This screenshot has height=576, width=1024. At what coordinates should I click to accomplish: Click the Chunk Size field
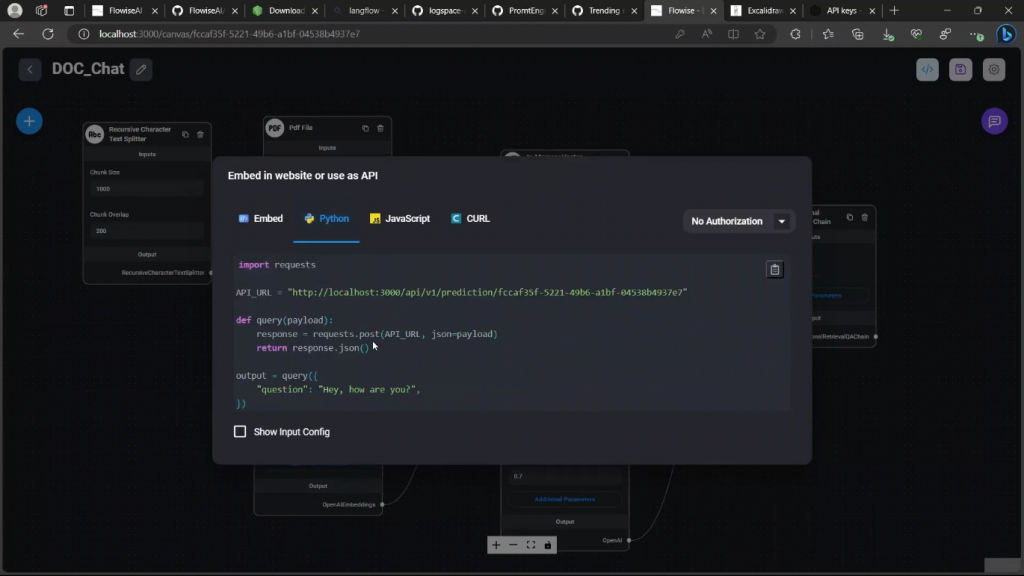[x=147, y=189]
